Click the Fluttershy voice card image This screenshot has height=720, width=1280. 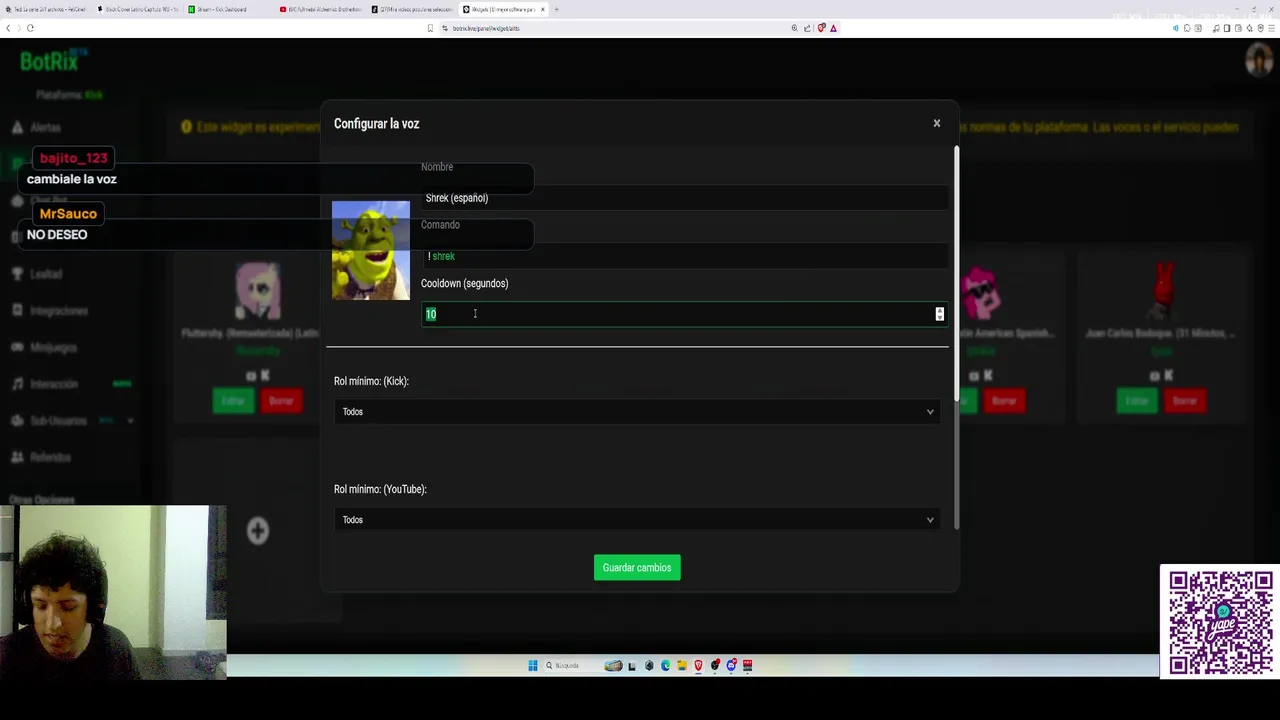click(258, 290)
